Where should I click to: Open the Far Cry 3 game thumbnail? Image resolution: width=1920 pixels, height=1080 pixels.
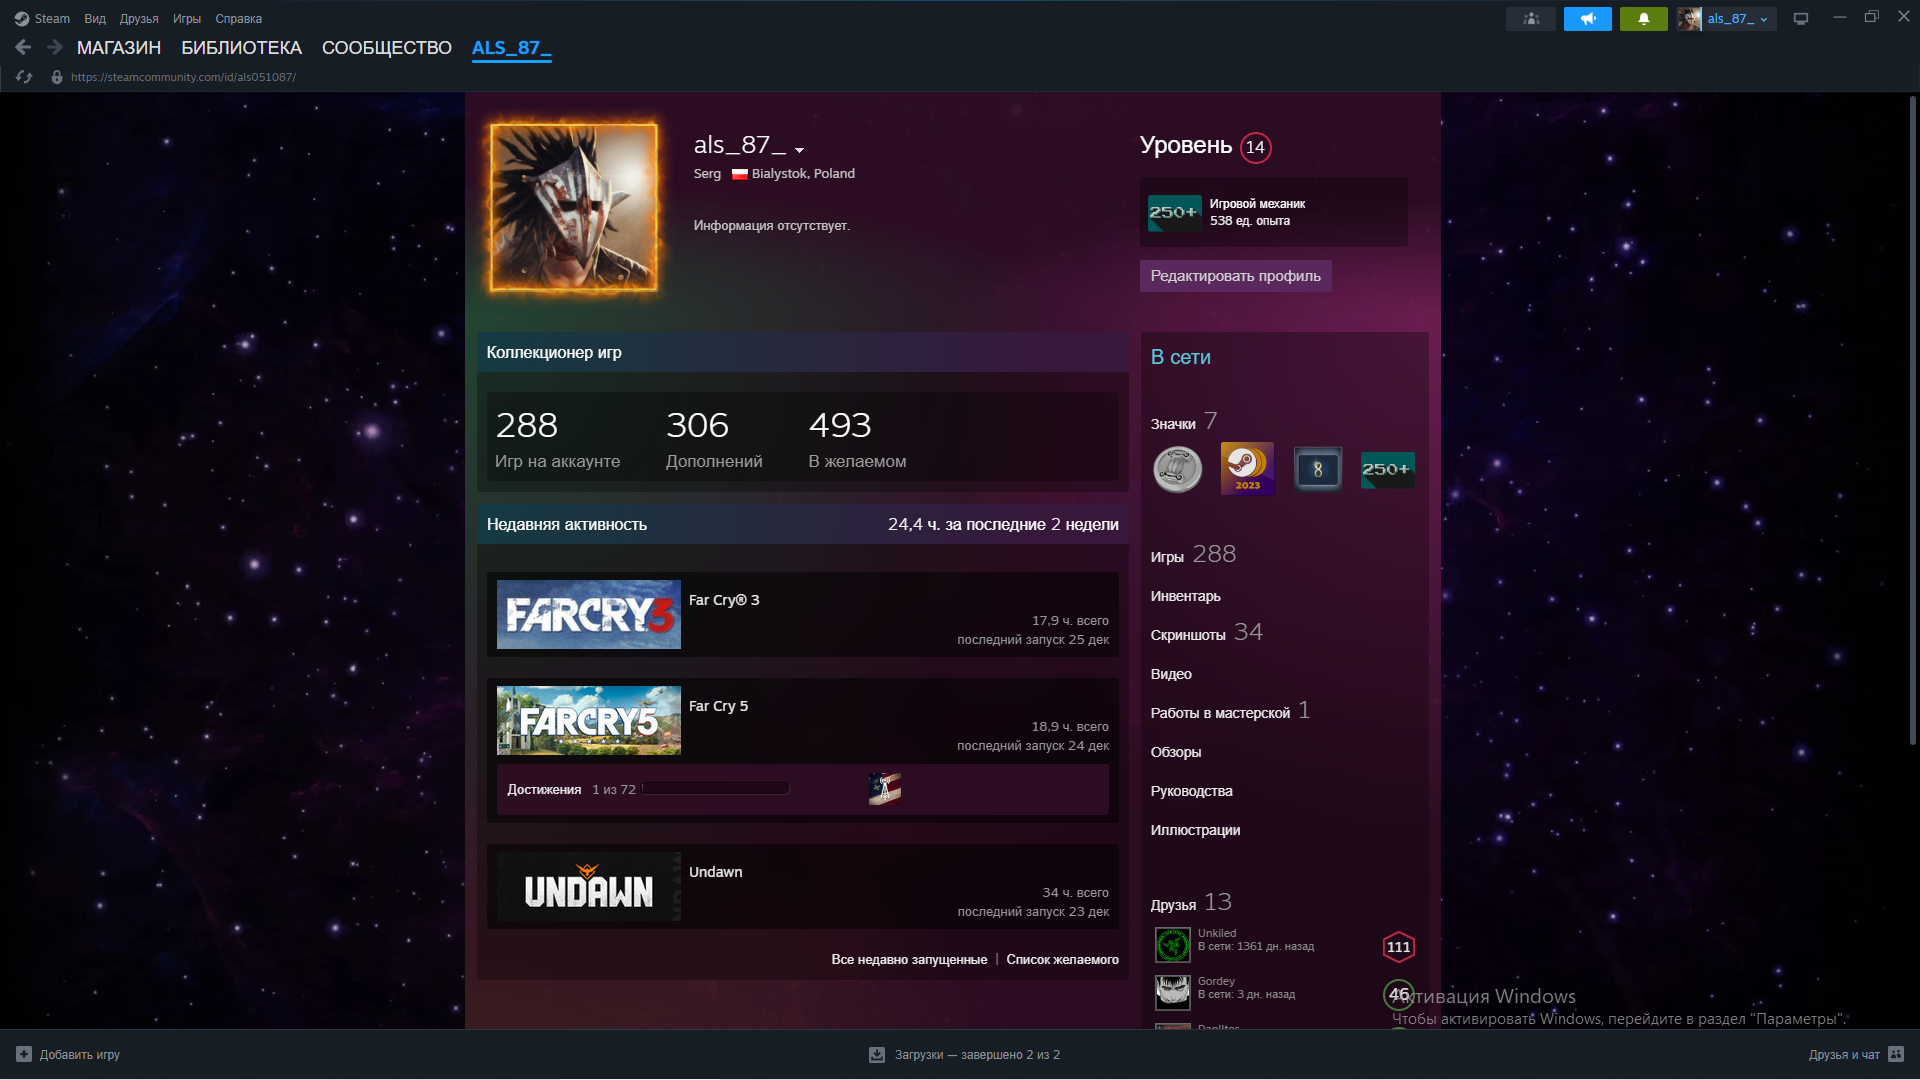[589, 615]
